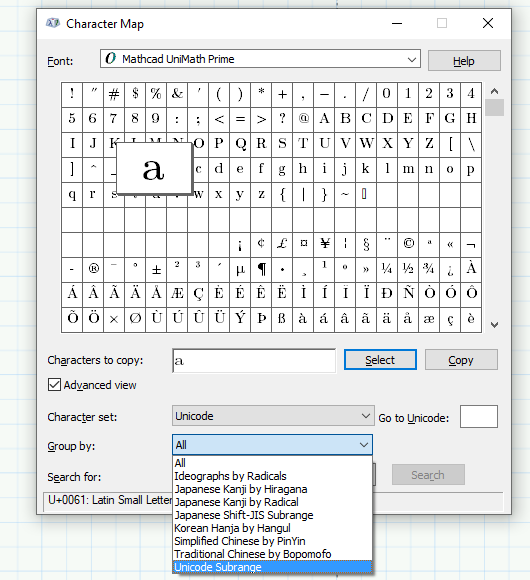Click the plus-minus sign character

click(x=156, y=269)
